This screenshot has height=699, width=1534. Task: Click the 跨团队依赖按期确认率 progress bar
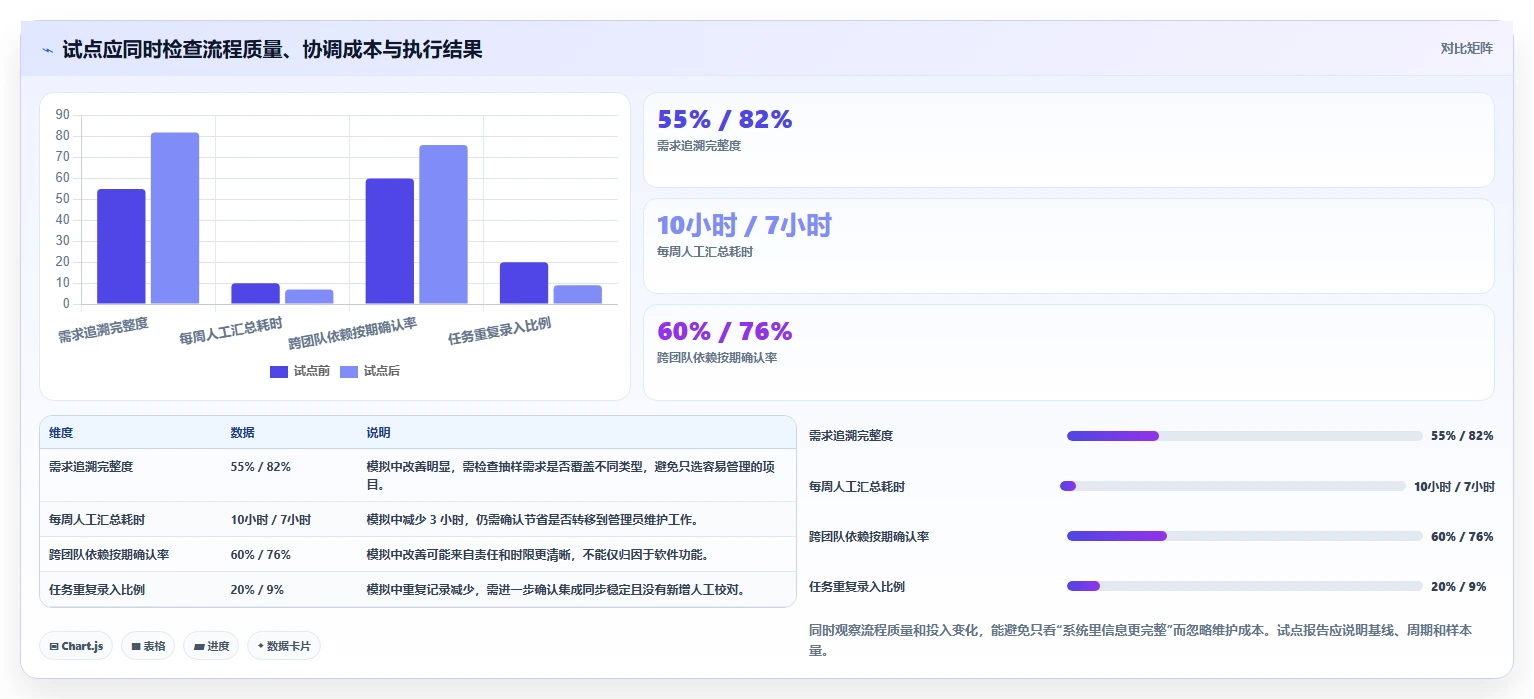(x=1244, y=536)
